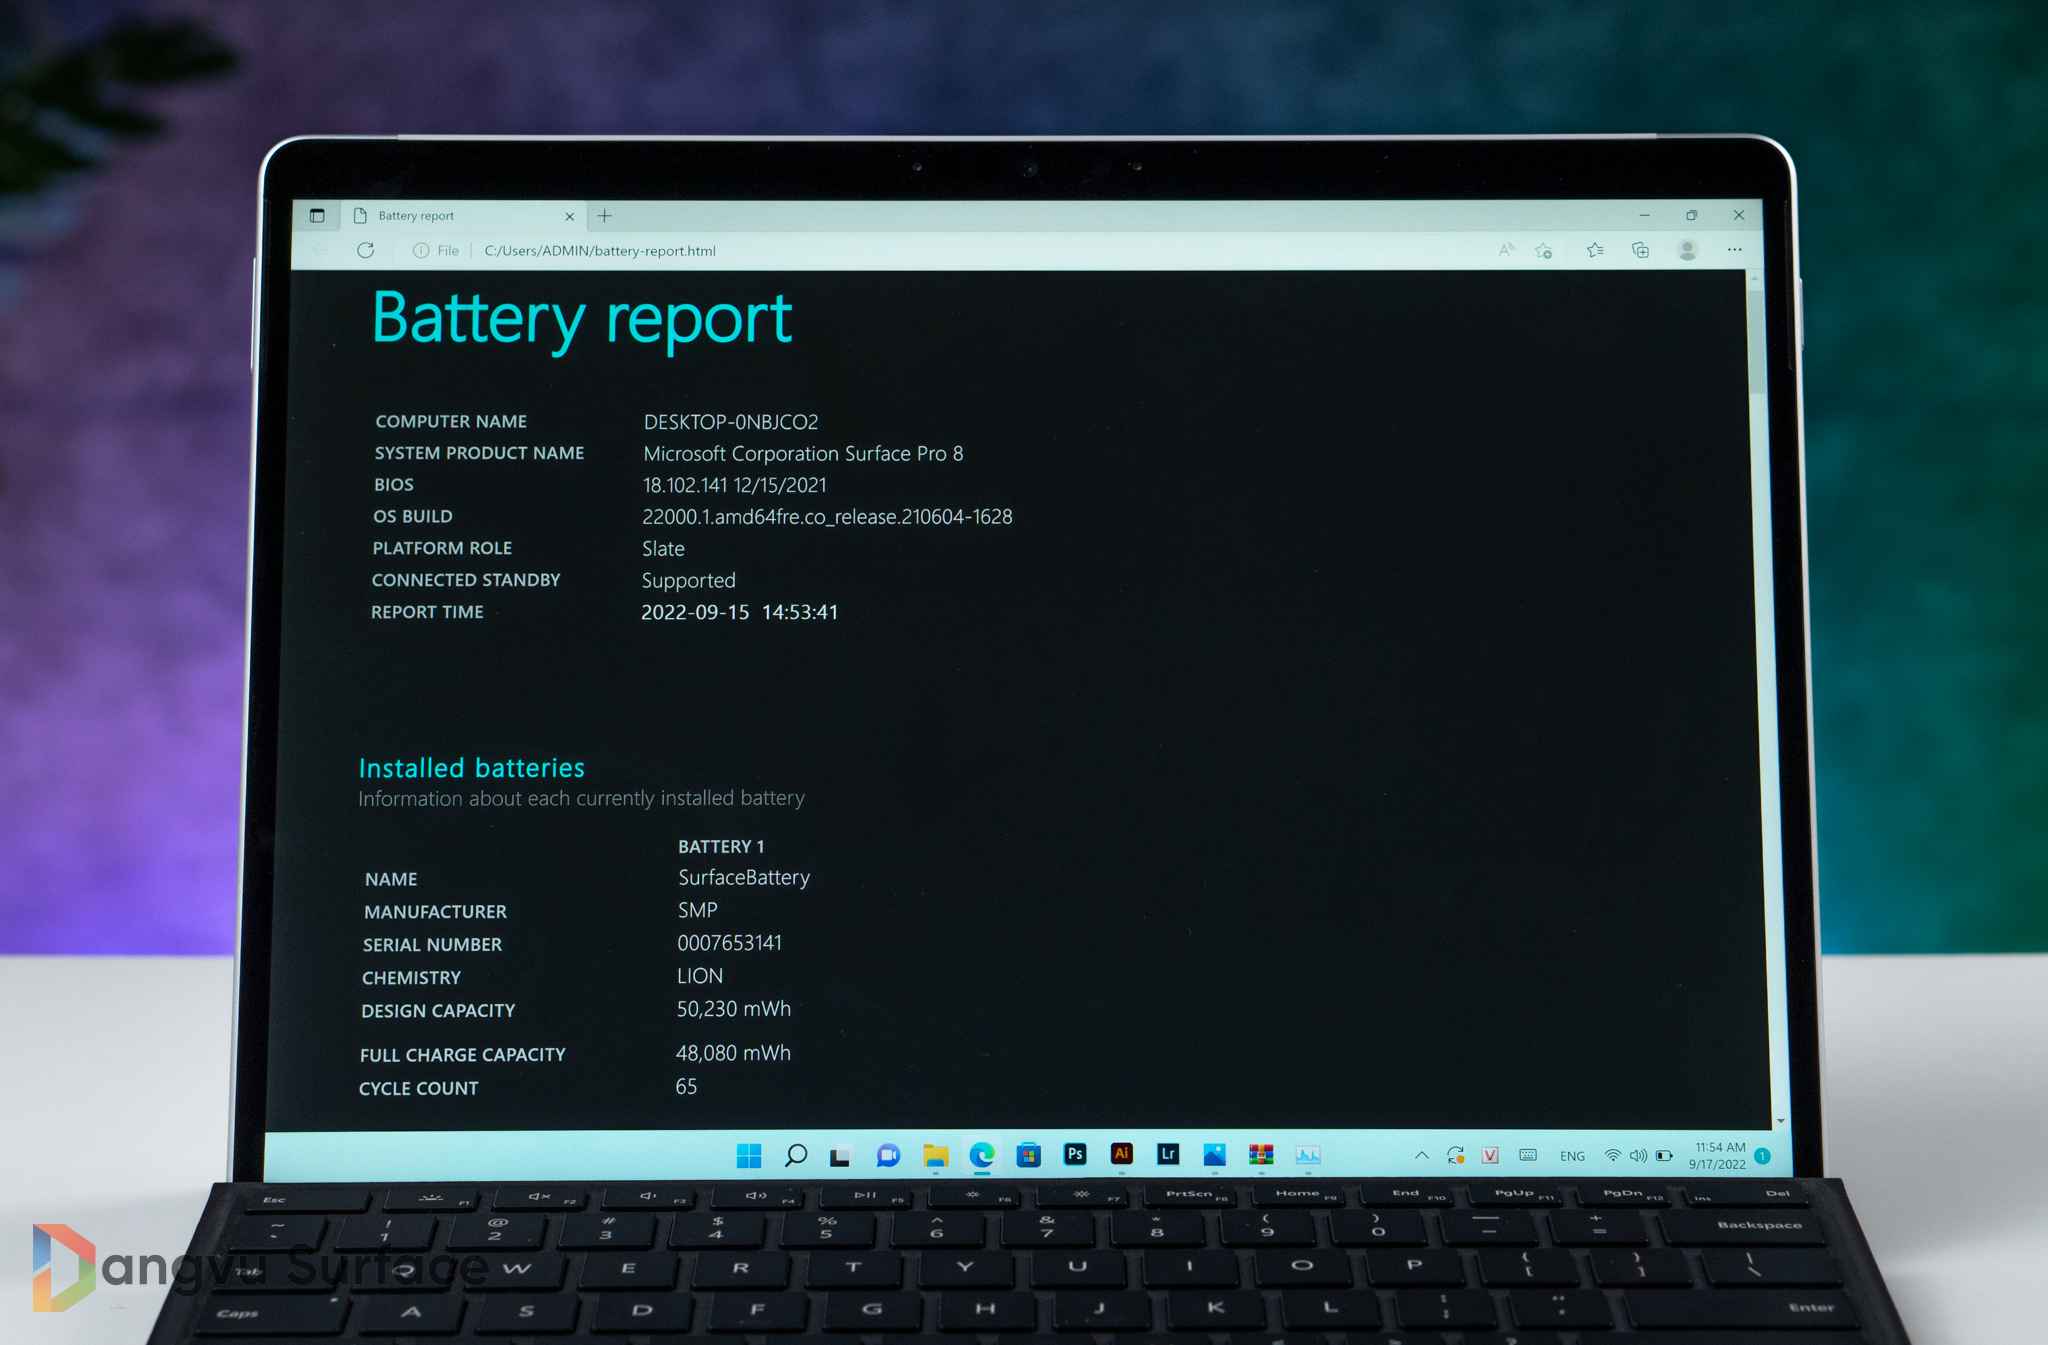Open the Favorites list

coord(1595,250)
